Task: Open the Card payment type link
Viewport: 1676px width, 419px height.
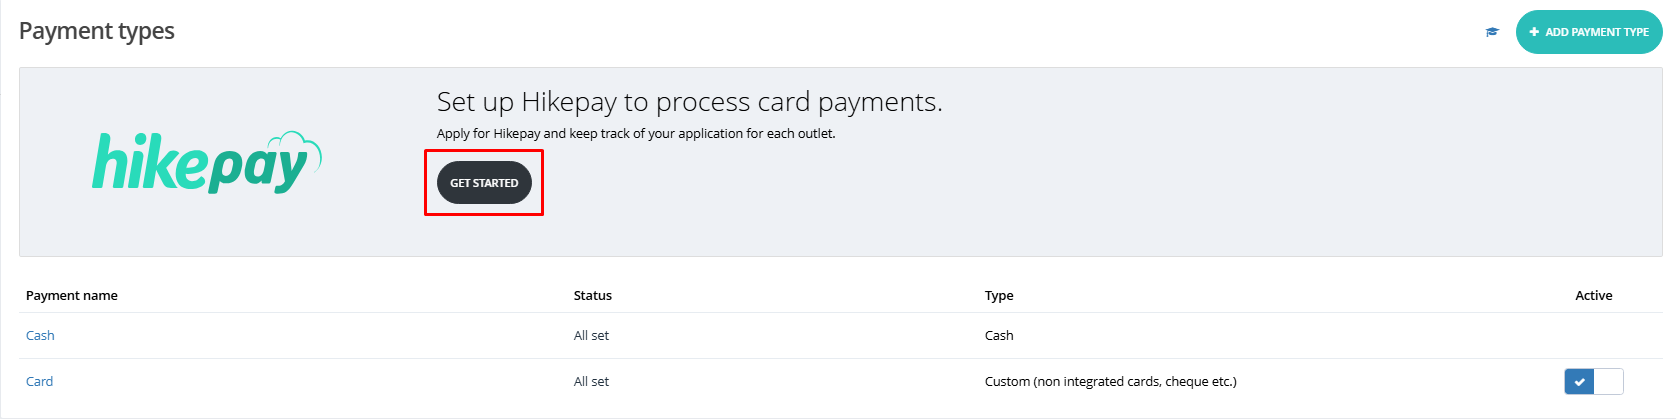Action: 39,382
